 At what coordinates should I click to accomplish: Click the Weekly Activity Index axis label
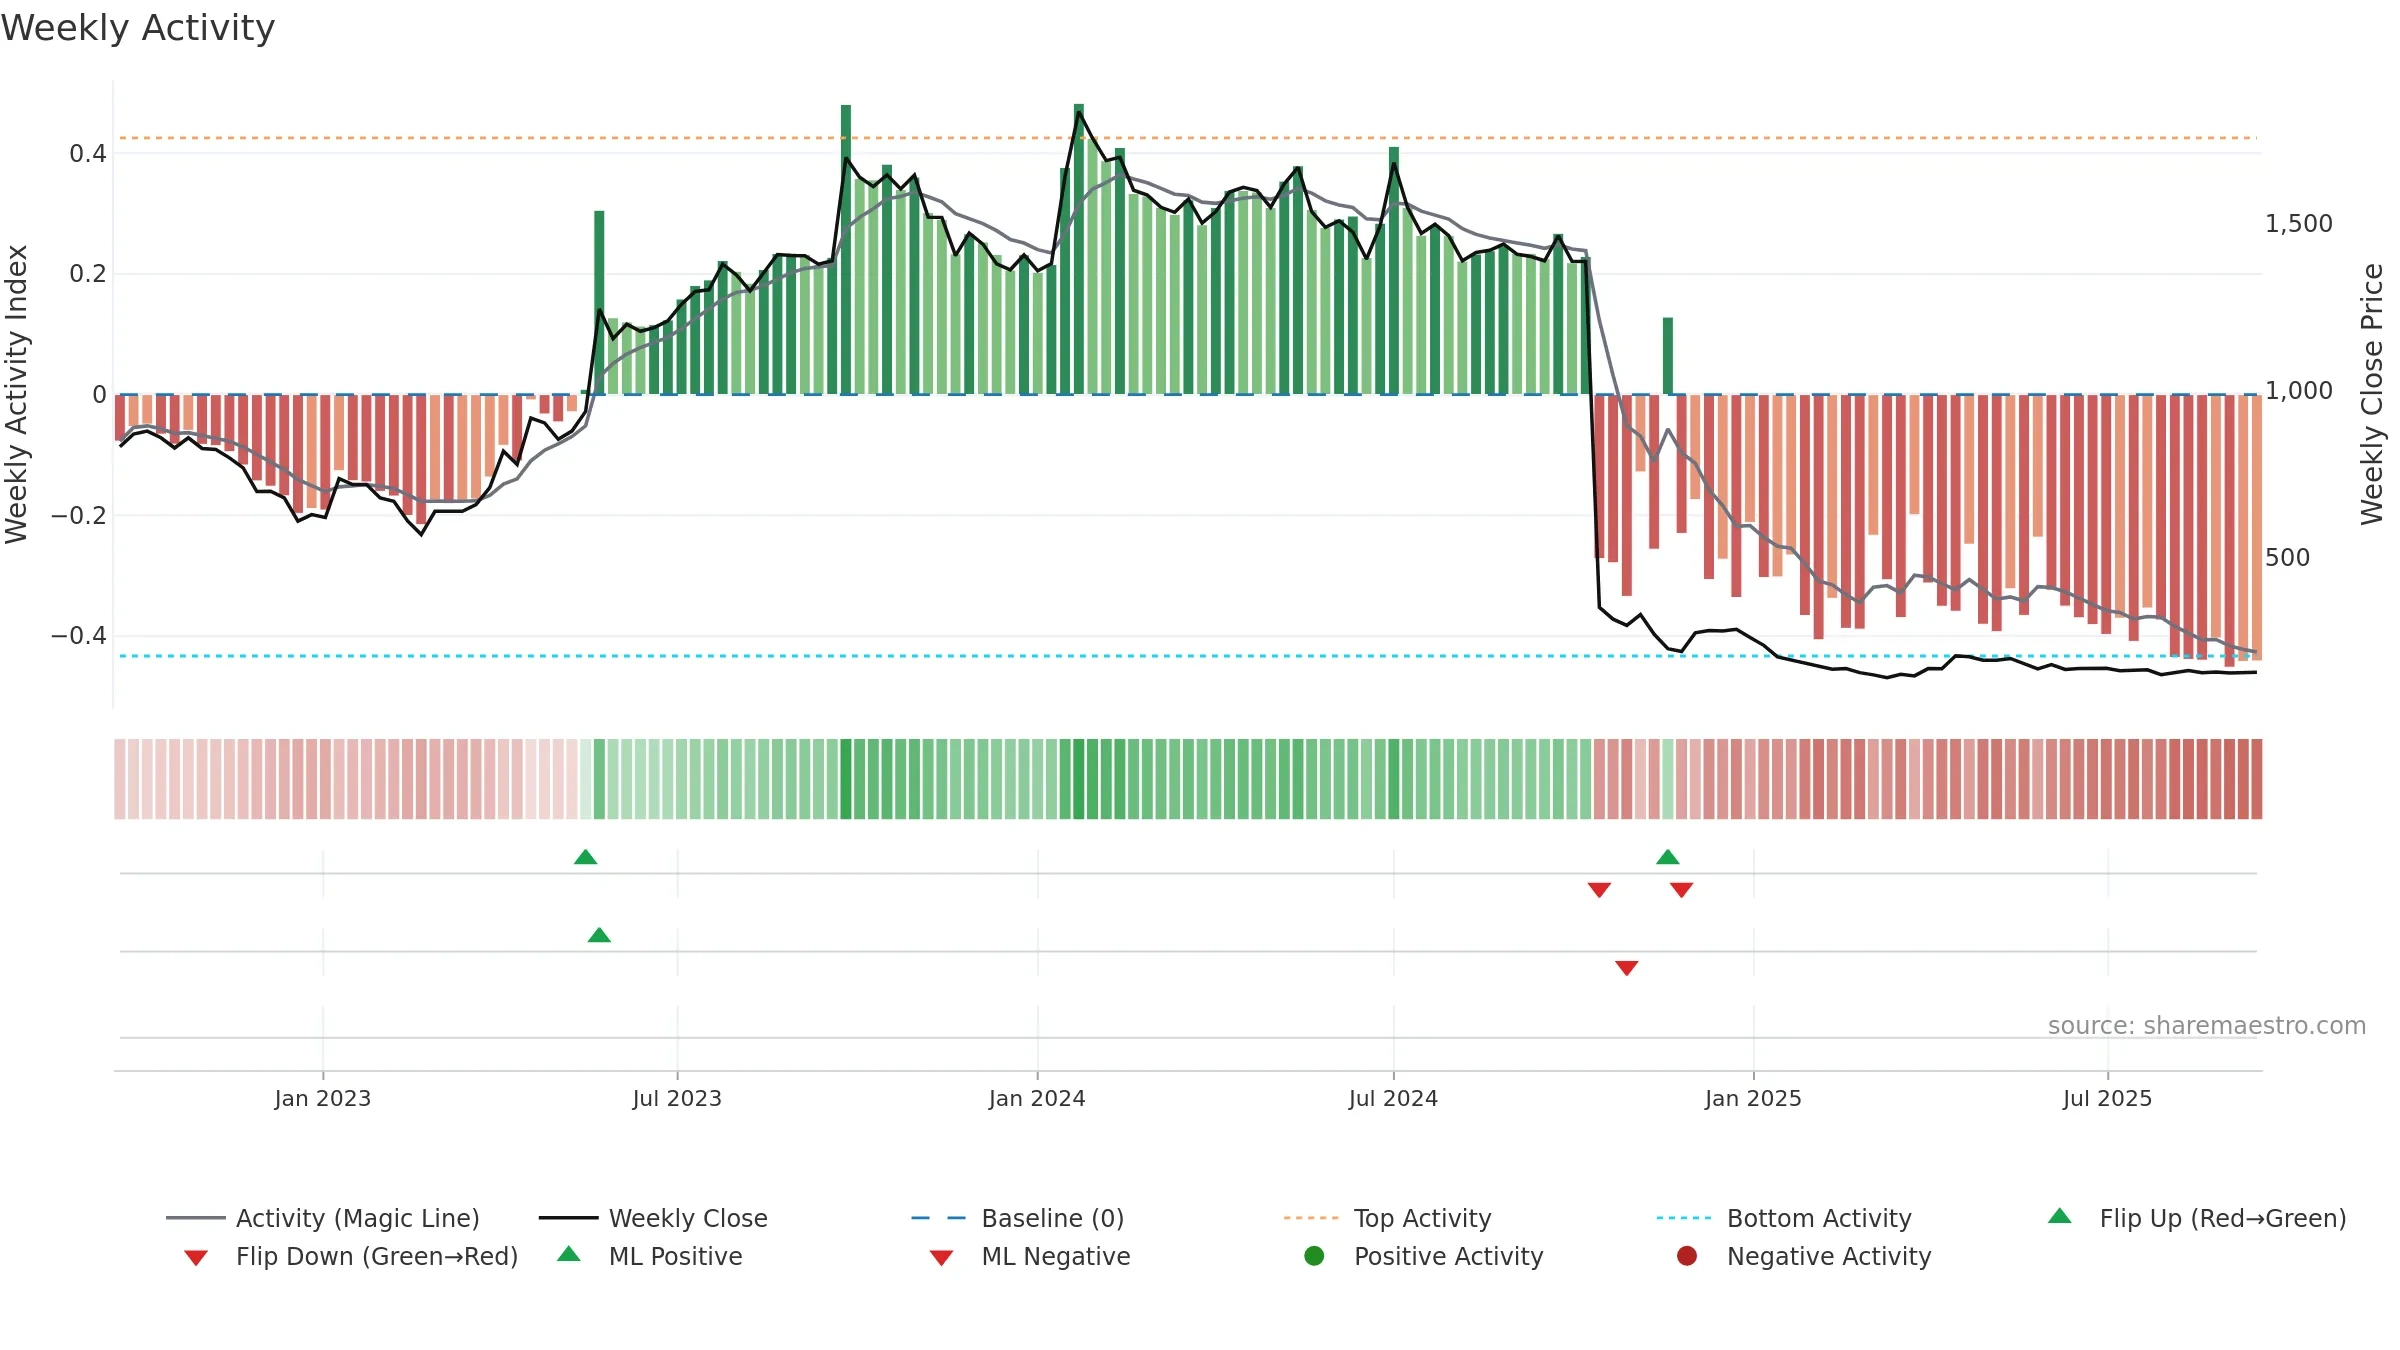coord(16,394)
